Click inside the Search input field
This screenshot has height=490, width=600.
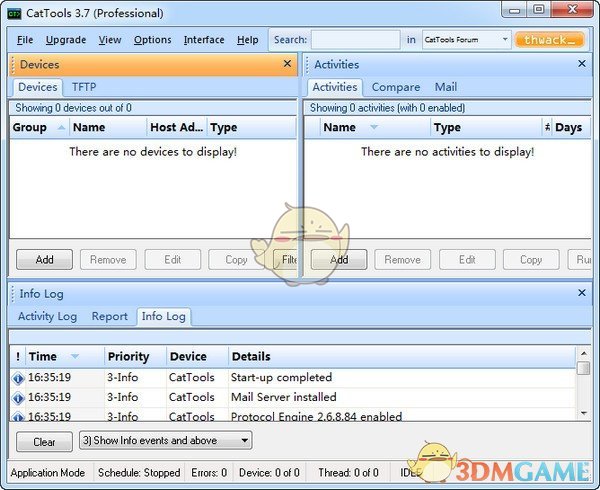[355, 40]
